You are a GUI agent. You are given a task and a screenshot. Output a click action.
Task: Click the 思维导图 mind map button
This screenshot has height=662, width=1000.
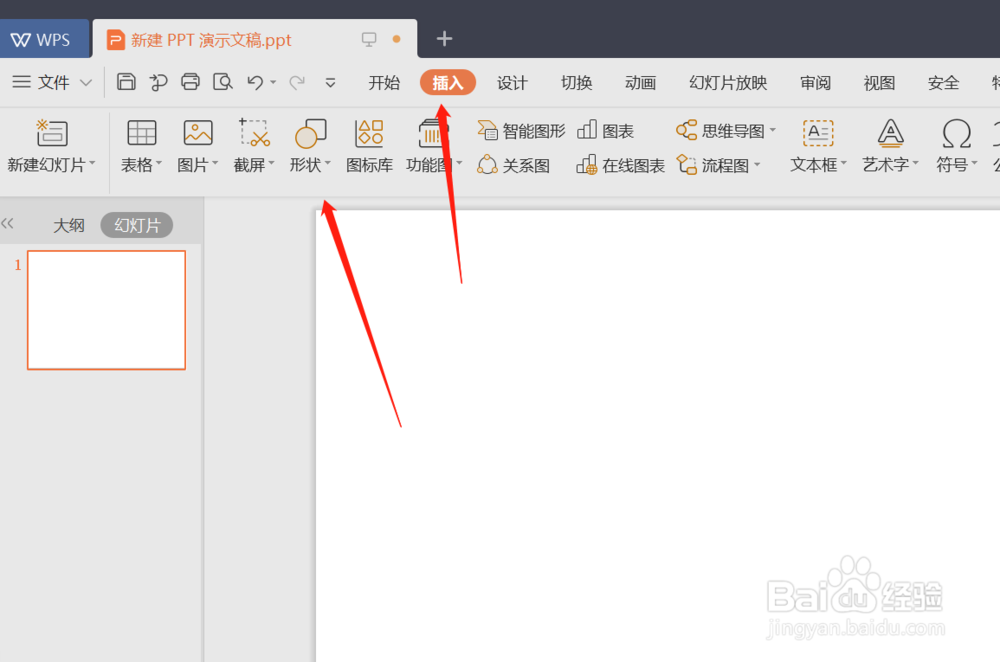coord(720,131)
